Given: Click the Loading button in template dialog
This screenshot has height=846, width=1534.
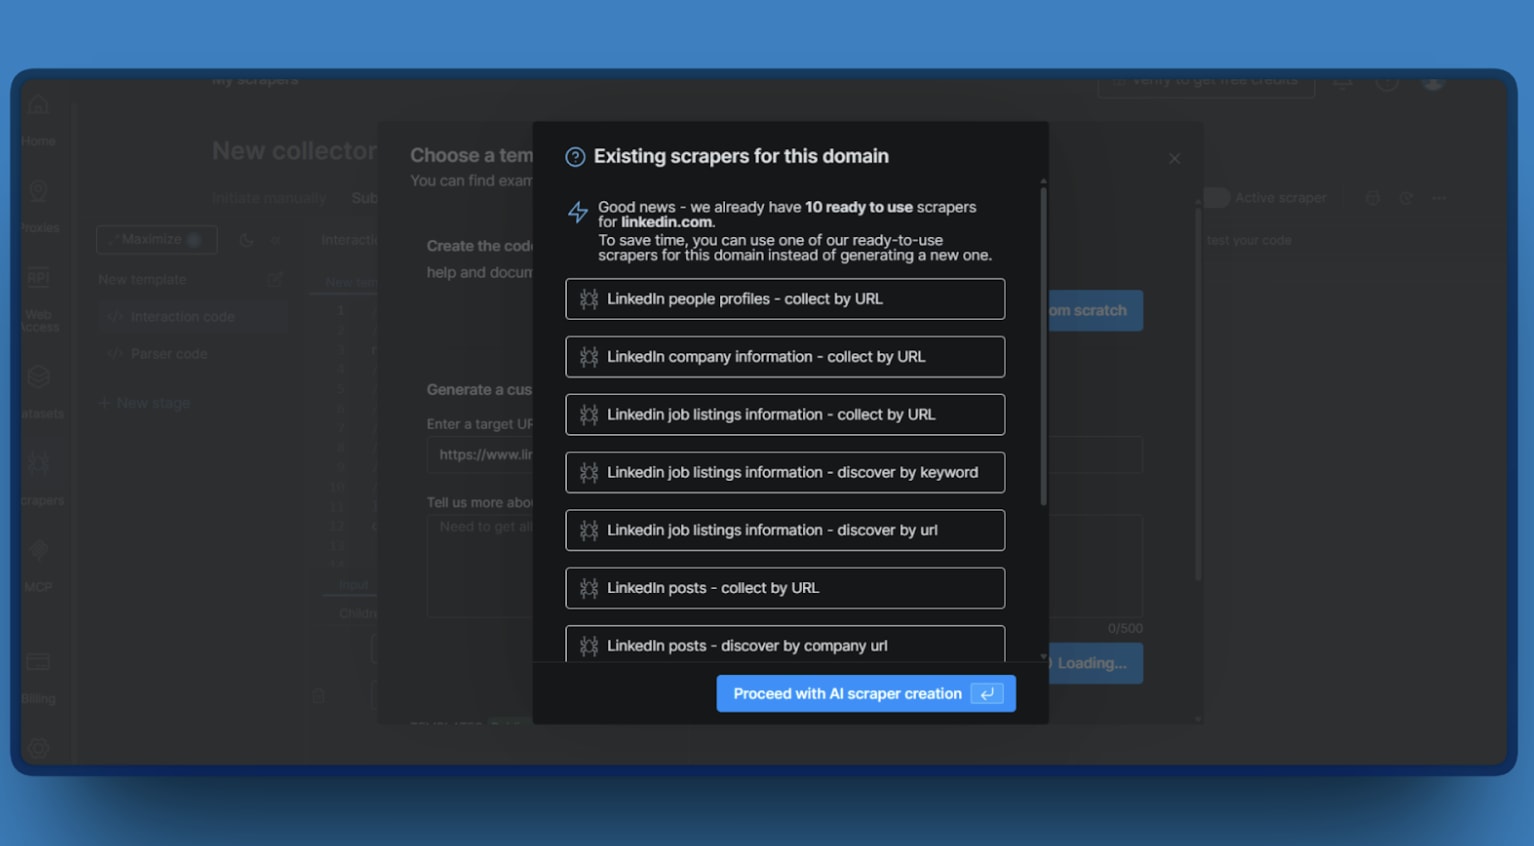Looking at the screenshot, I should pyautogui.click(x=1095, y=664).
